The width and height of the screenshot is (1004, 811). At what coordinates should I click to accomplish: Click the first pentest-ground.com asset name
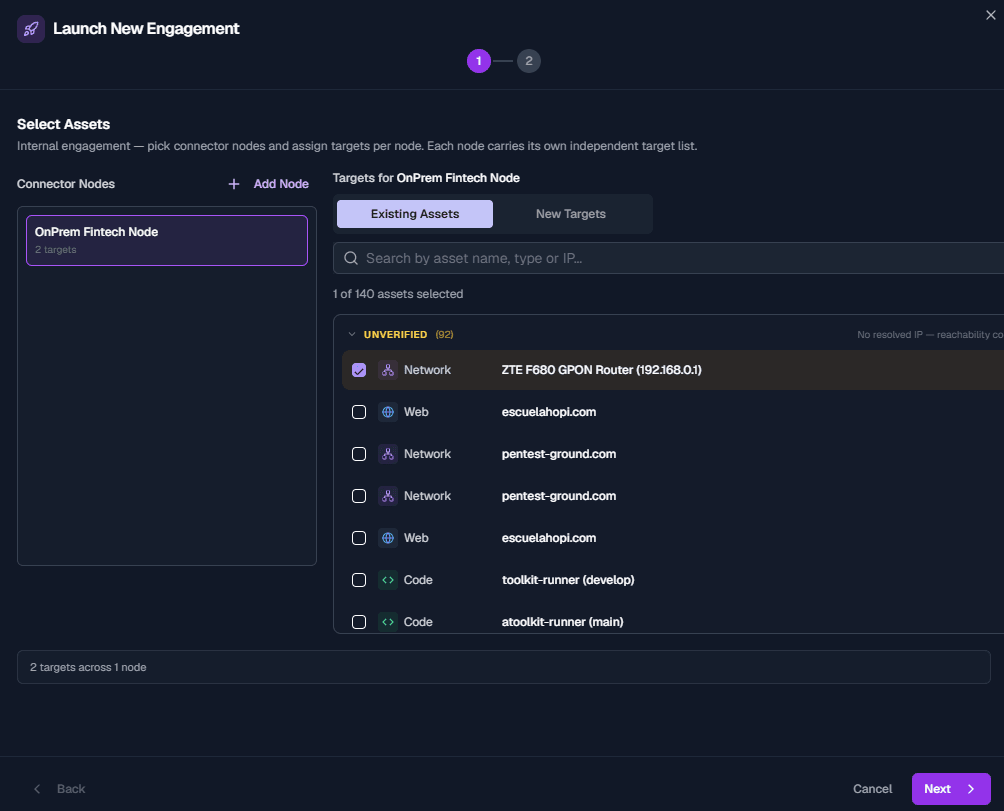tap(558, 454)
